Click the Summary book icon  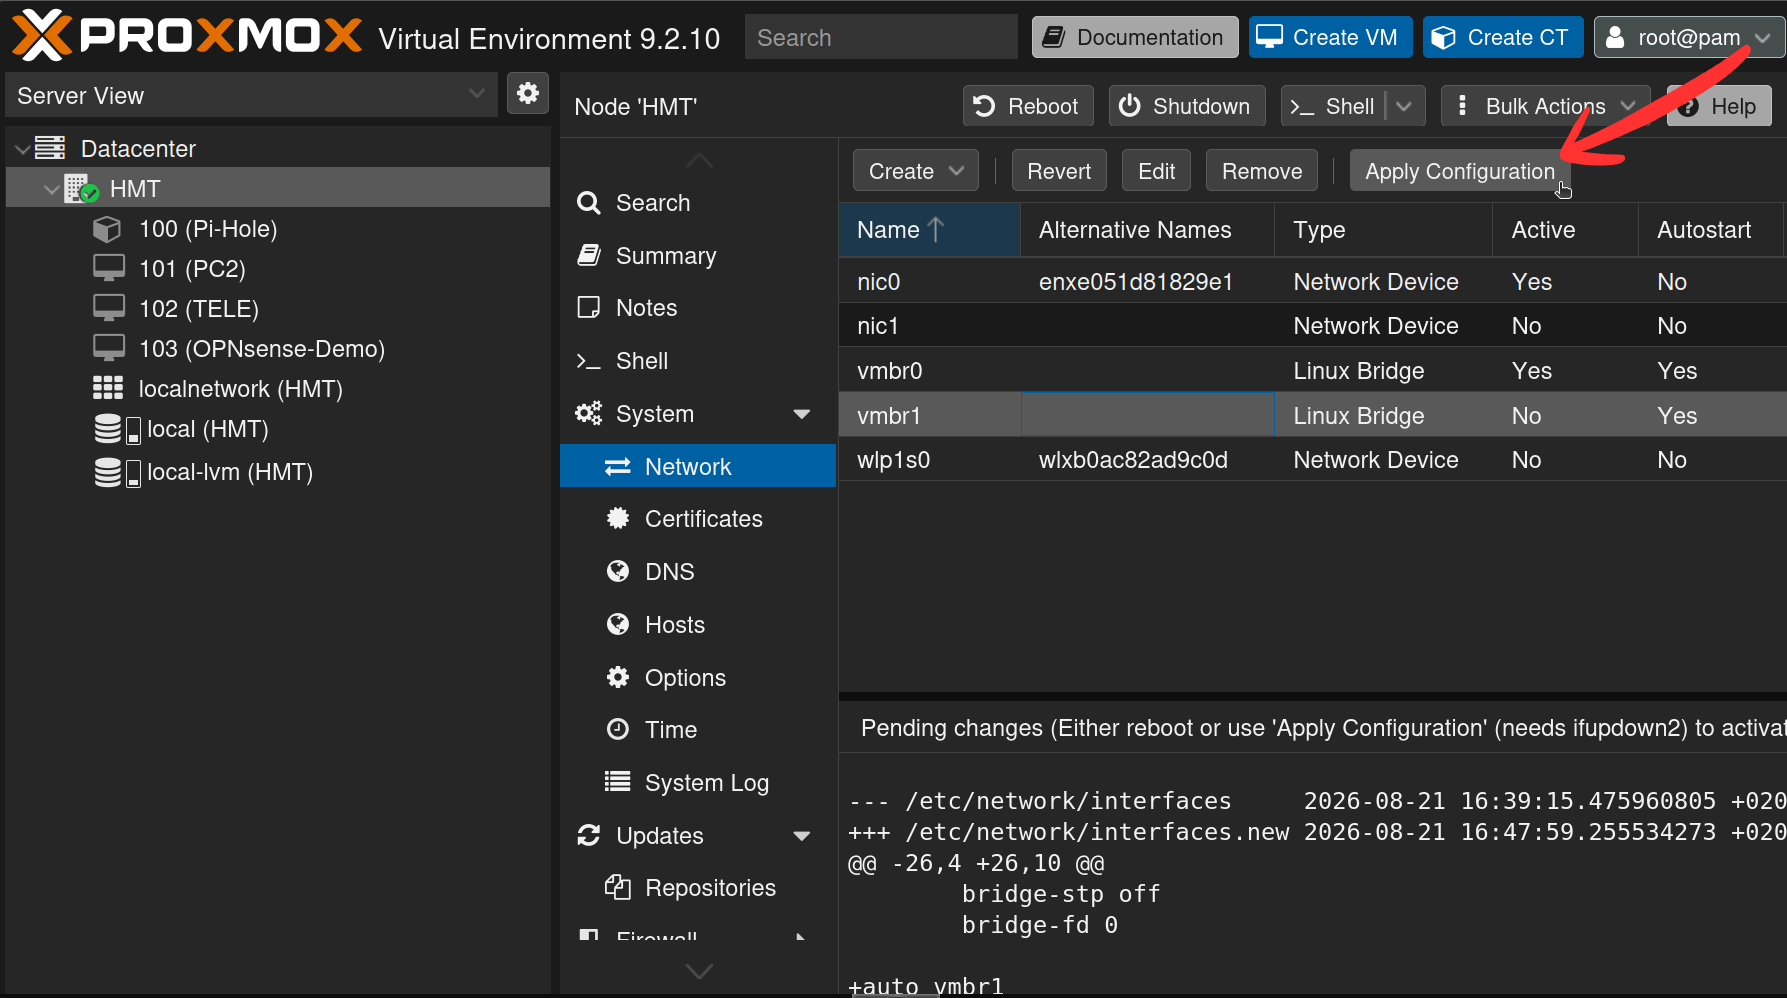point(589,255)
